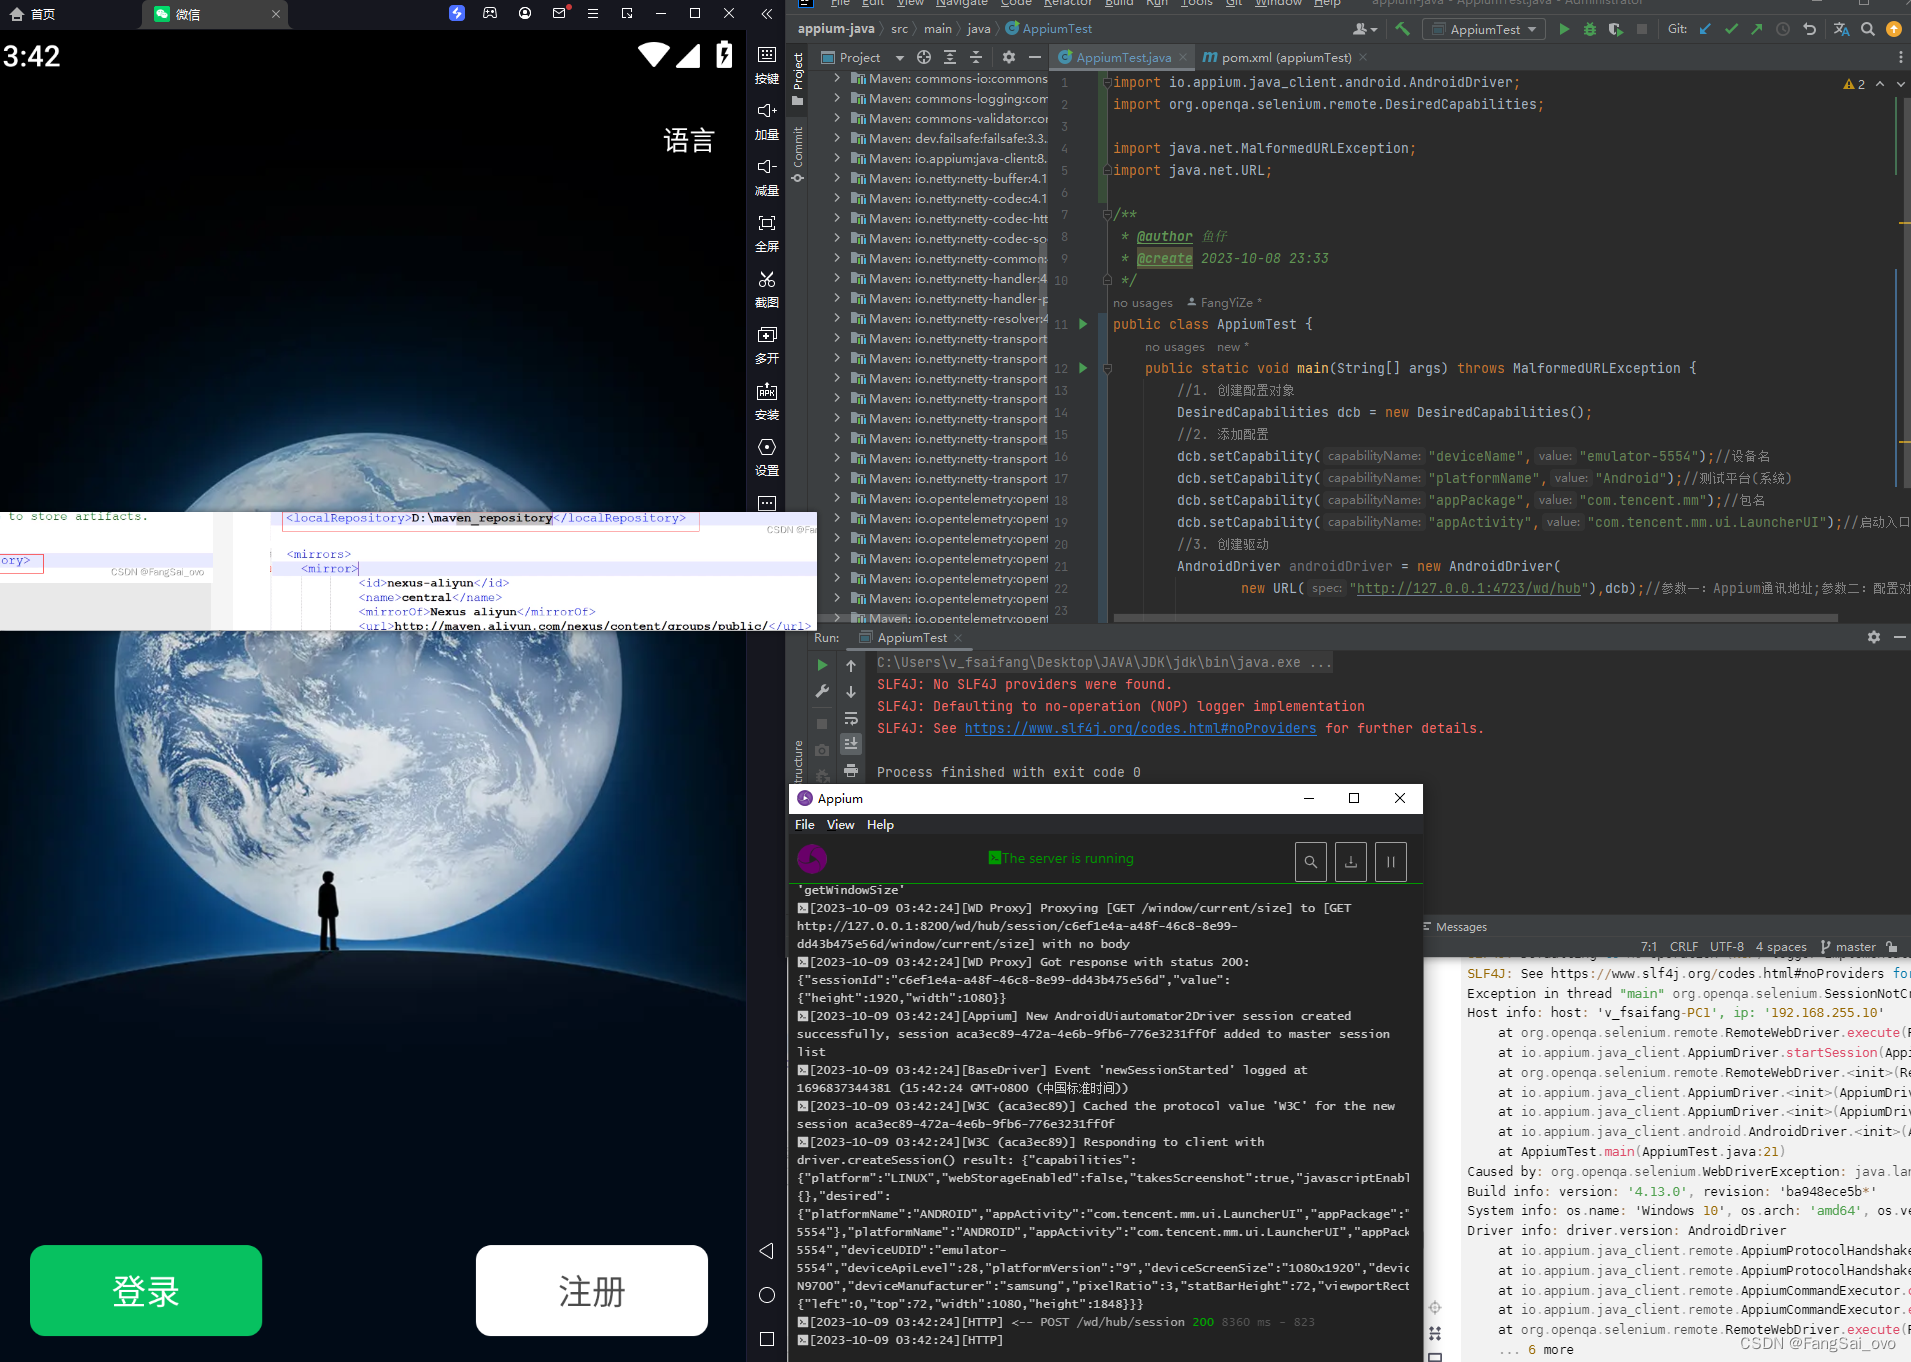
Task: Open the 按键 keyboard mapping tool
Action: [x=767, y=64]
